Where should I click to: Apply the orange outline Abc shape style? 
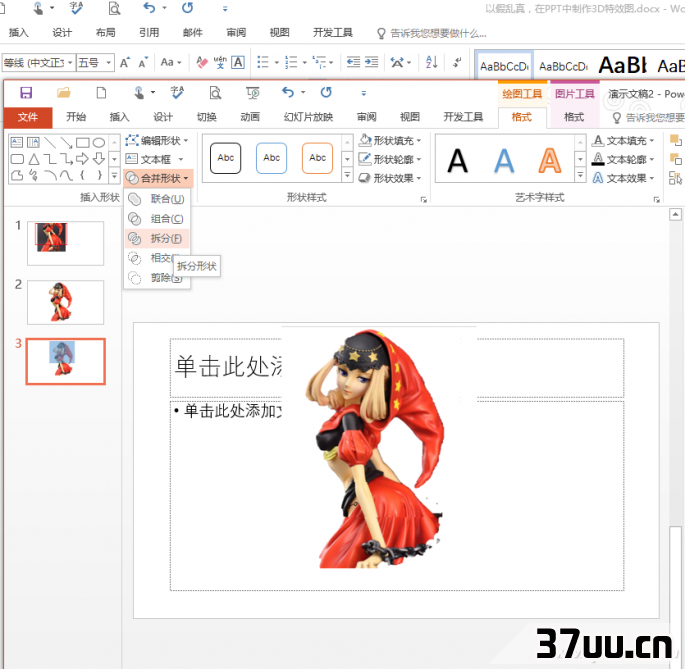318,158
